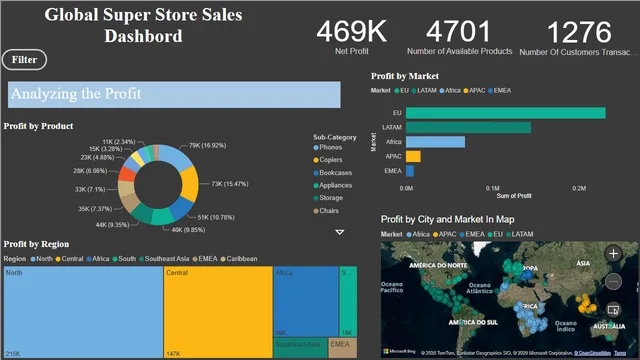Select Copiers in Sub-Category legend
Image resolution: width=640 pixels, height=360 pixels.
(328, 160)
